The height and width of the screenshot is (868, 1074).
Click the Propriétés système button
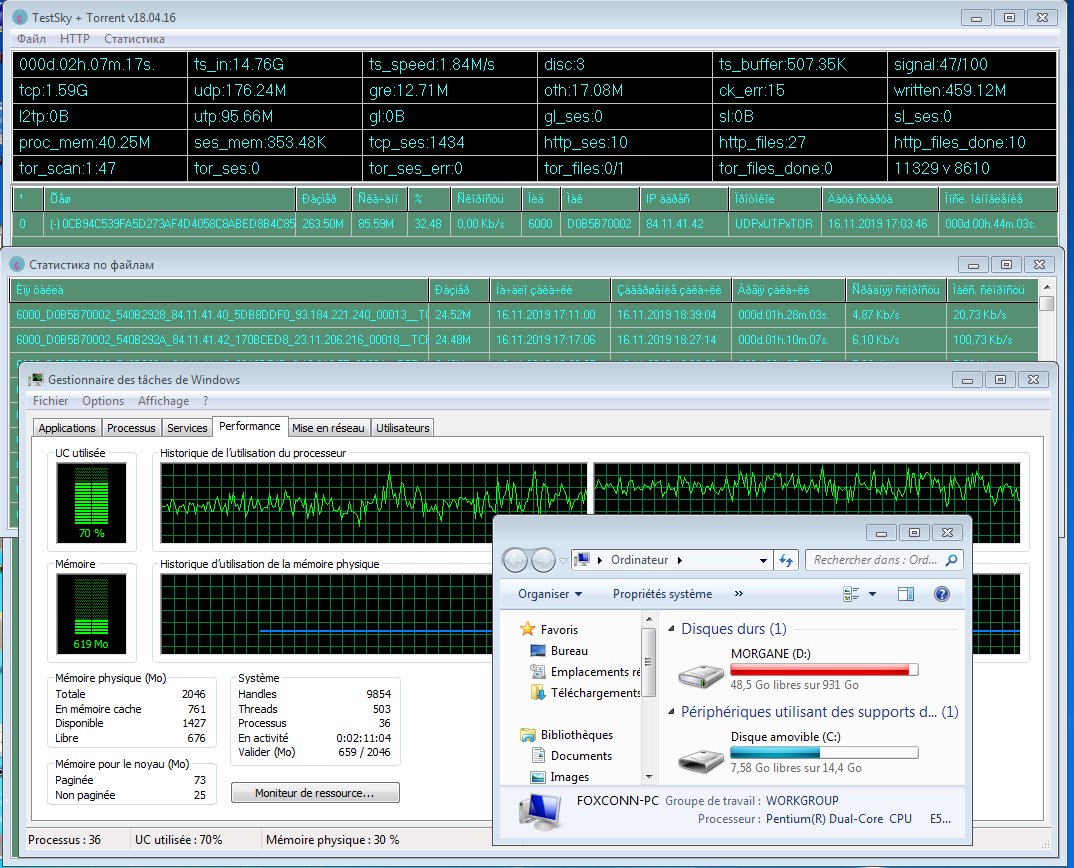662,594
